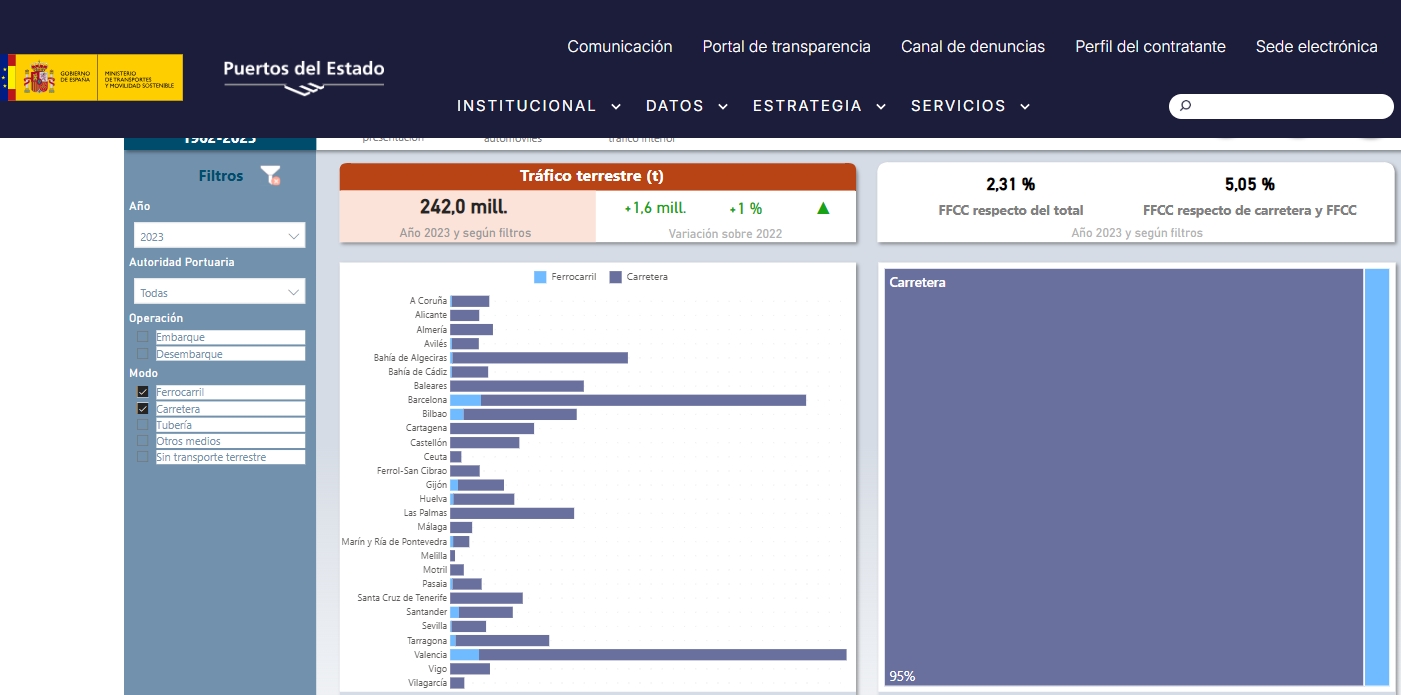
Task: Tick the Desembarque operation checkbox
Action: click(x=143, y=354)
